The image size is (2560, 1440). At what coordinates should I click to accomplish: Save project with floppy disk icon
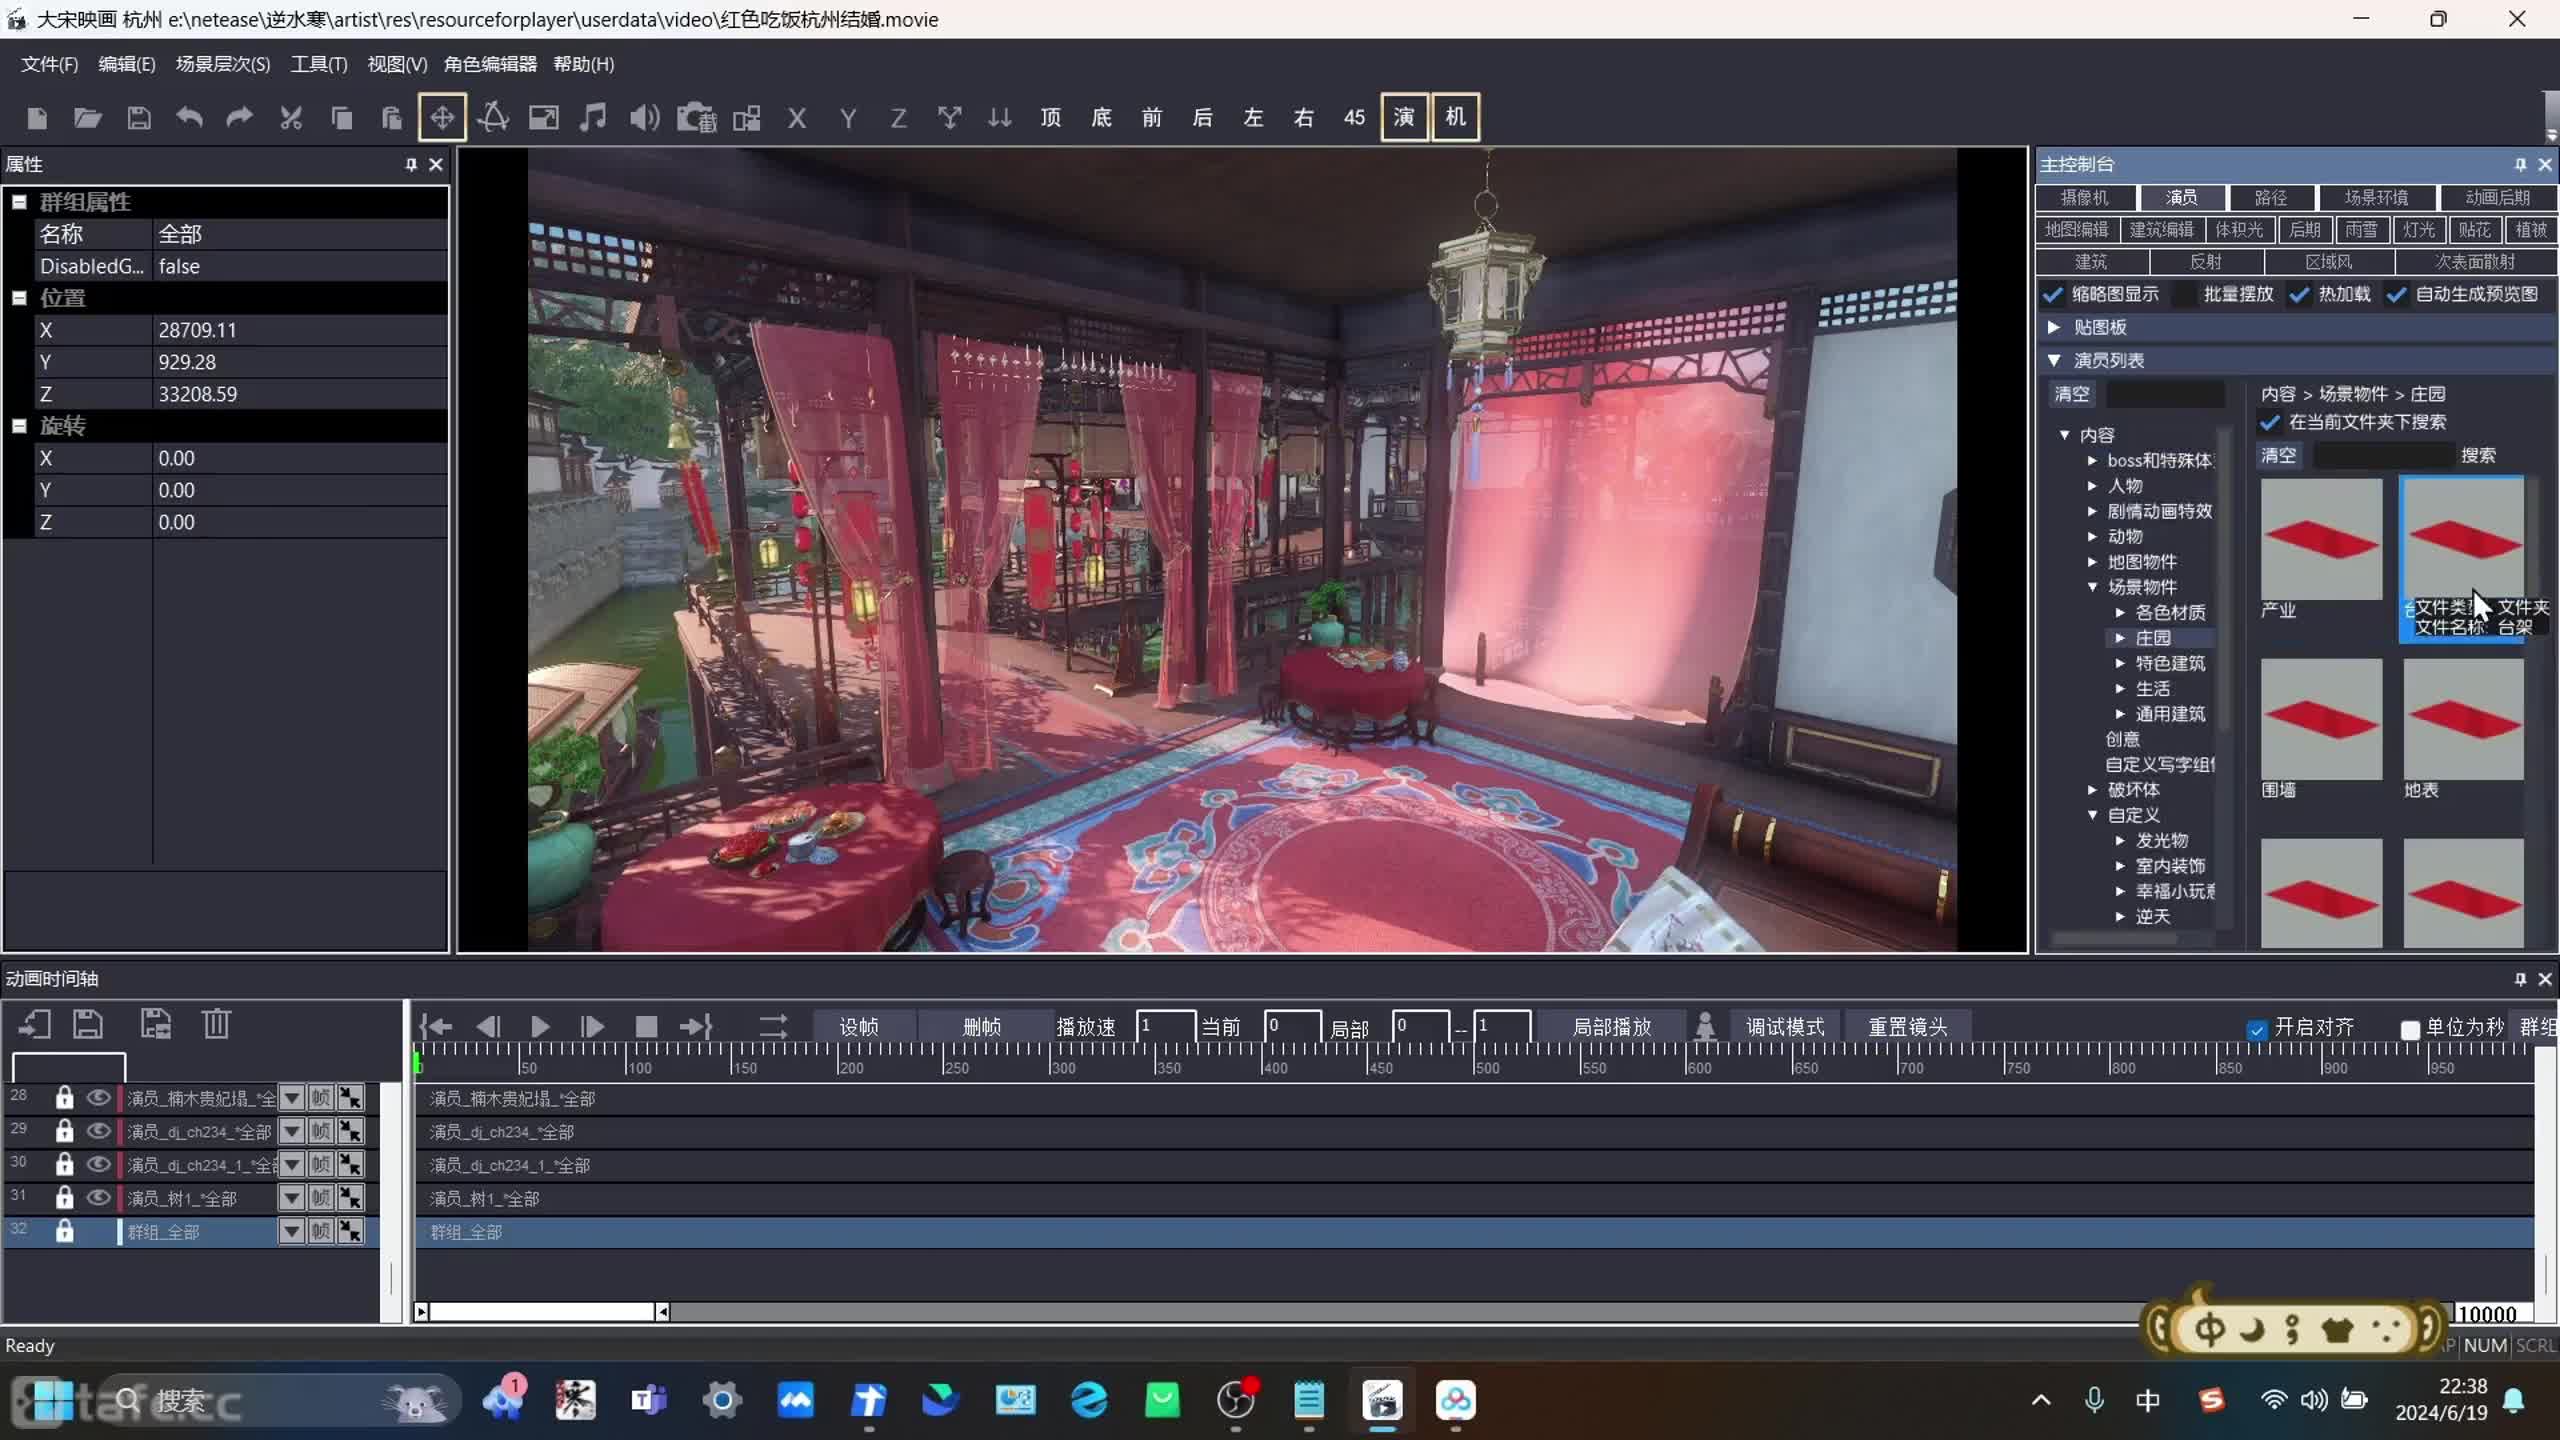(139, 118)
